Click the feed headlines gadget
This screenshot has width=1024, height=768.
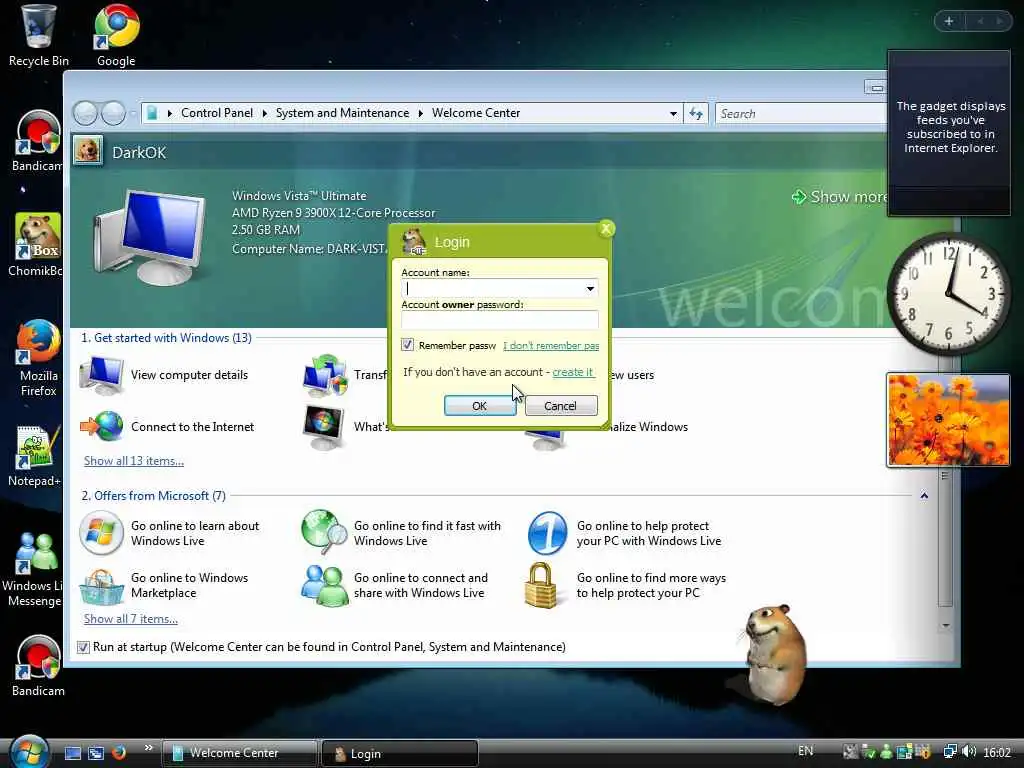[950, 133]
